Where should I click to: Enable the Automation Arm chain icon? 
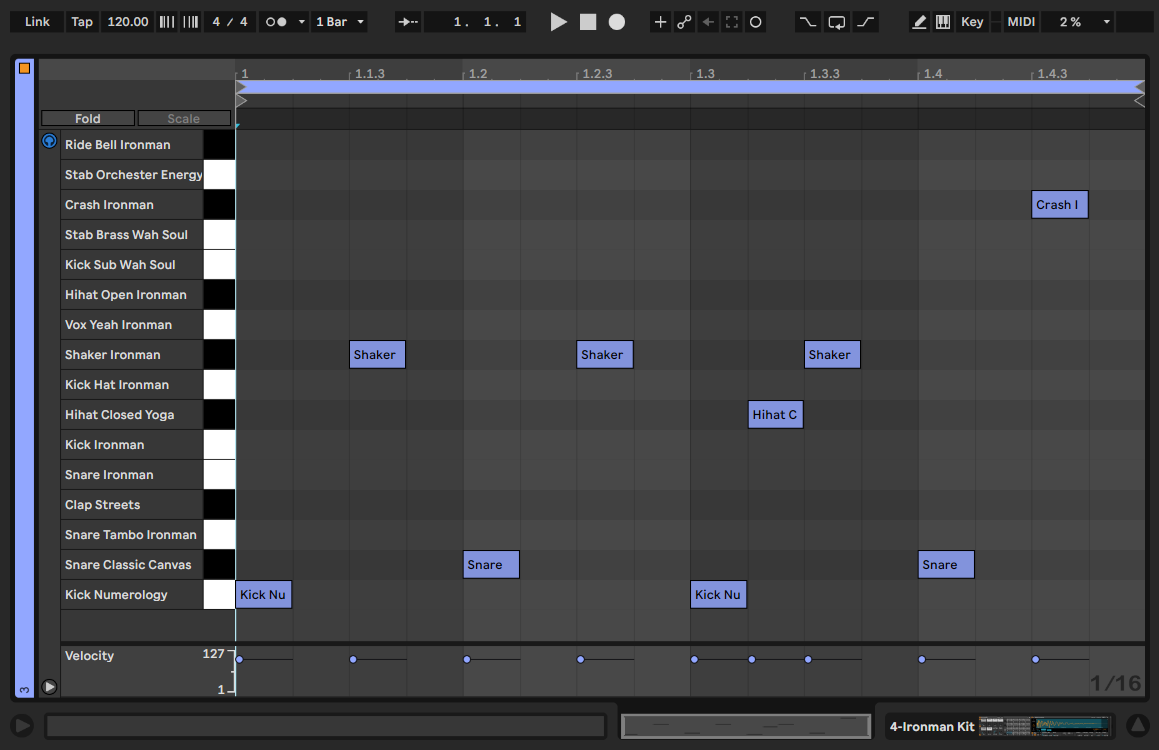(684, 22)
